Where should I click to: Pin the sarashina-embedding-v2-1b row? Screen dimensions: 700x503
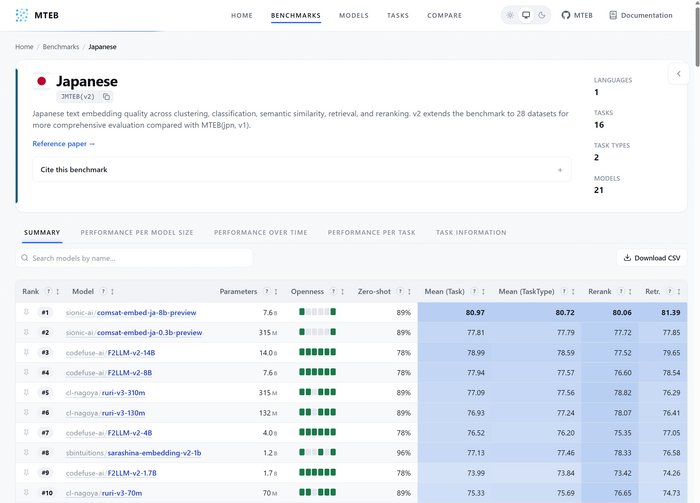(26, 453)
